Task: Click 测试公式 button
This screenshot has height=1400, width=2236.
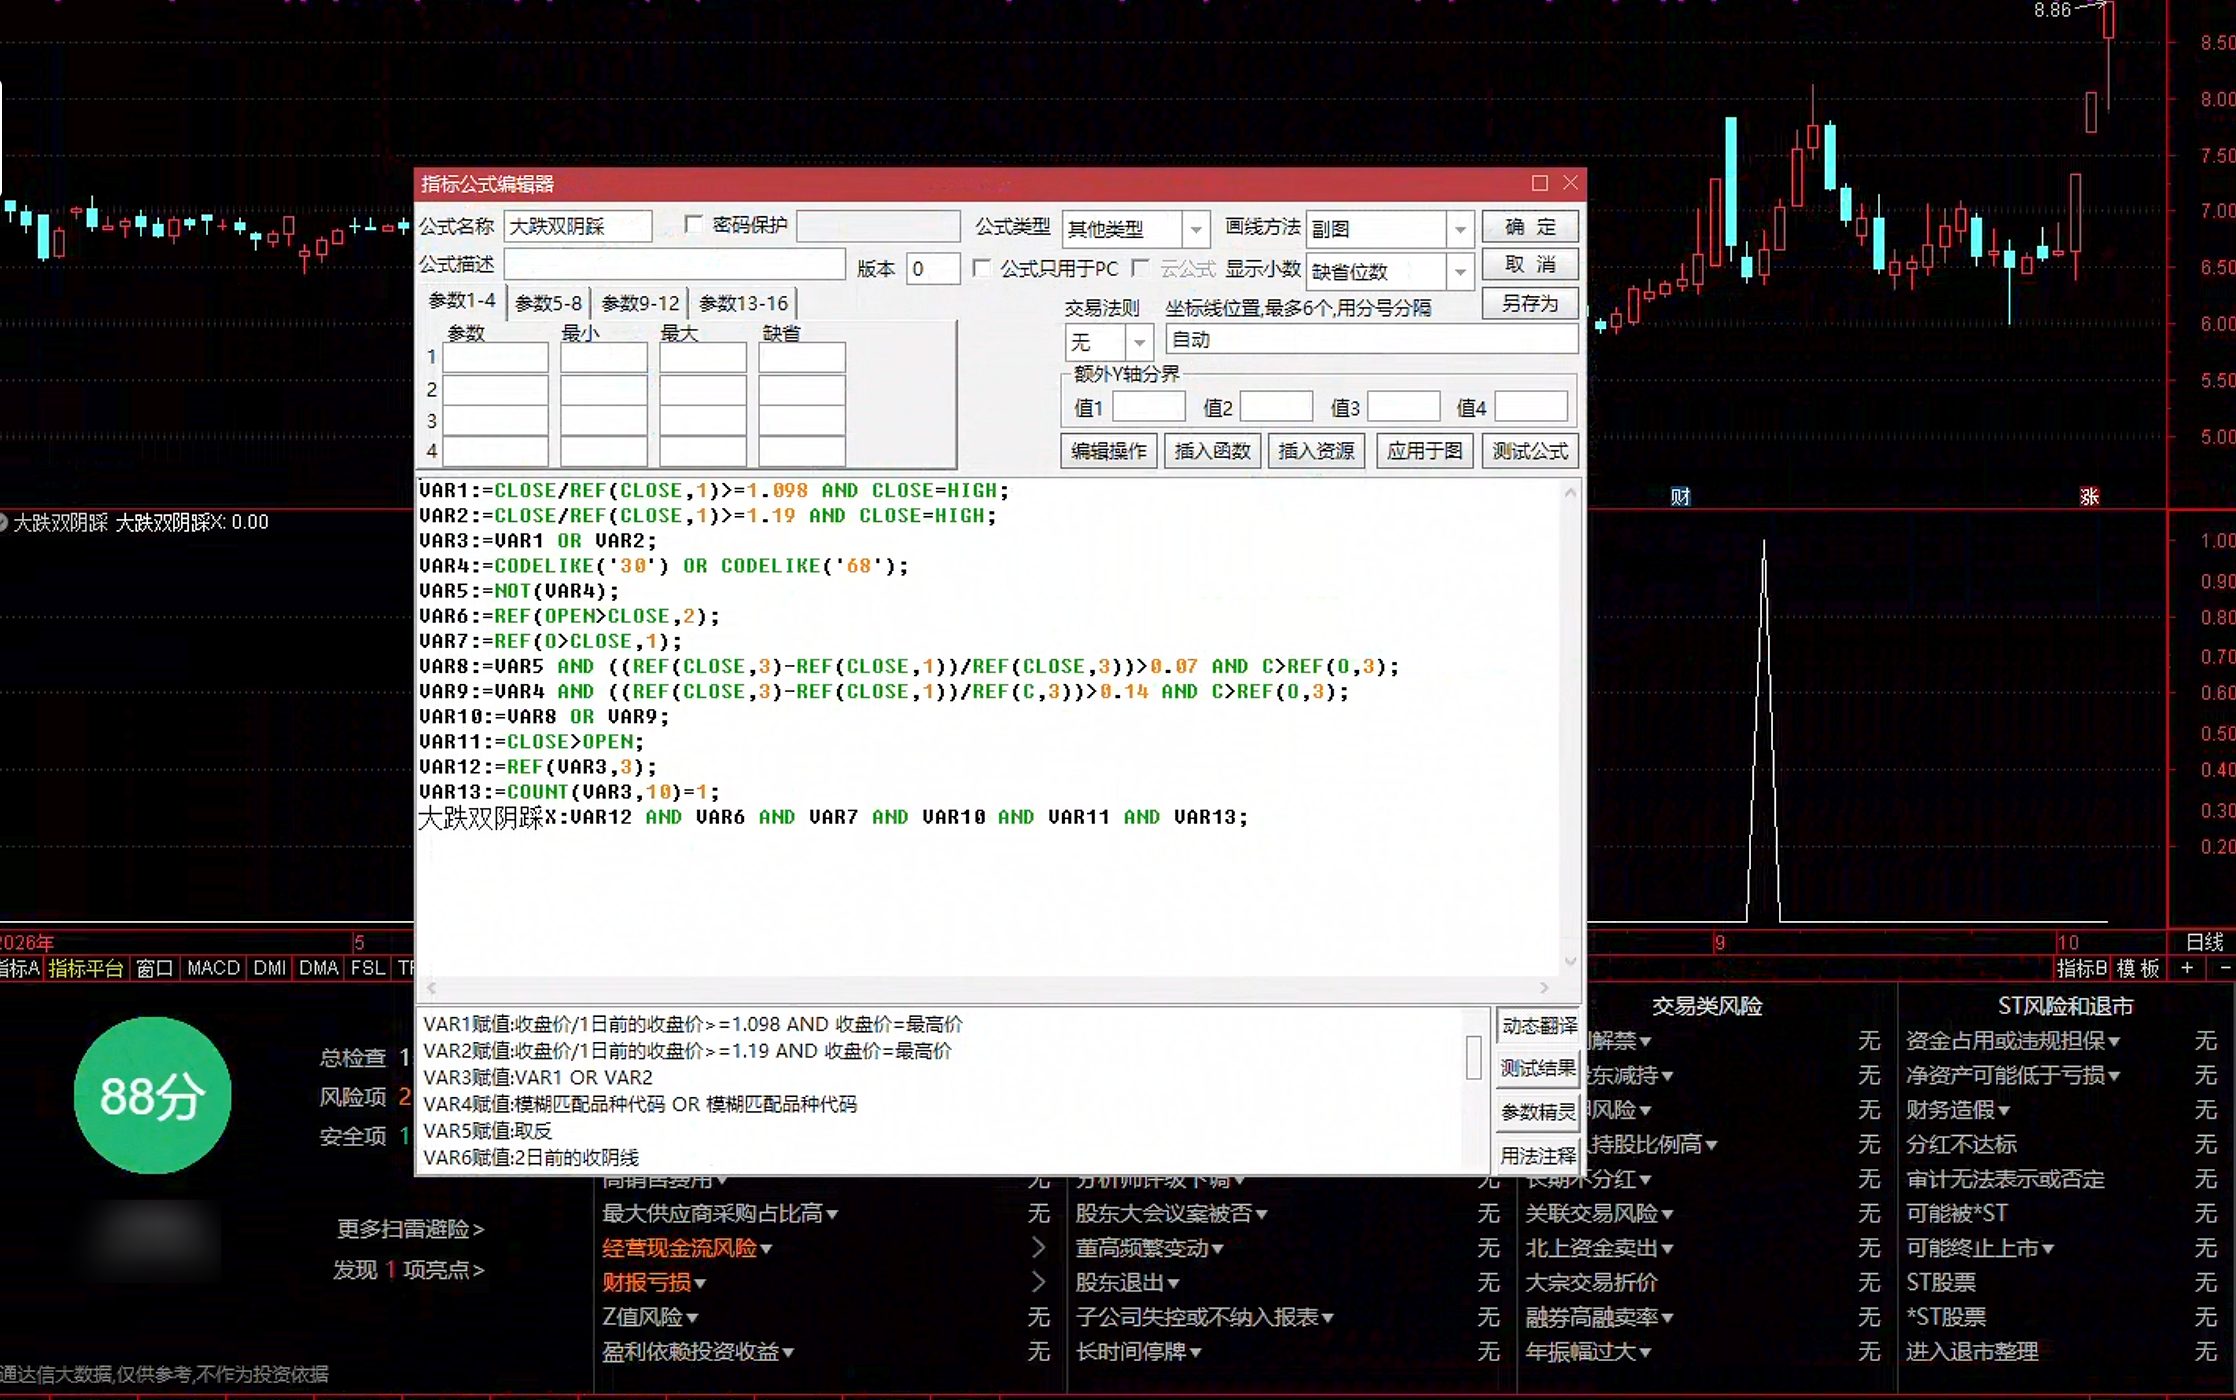Action: pos(1530,451)
